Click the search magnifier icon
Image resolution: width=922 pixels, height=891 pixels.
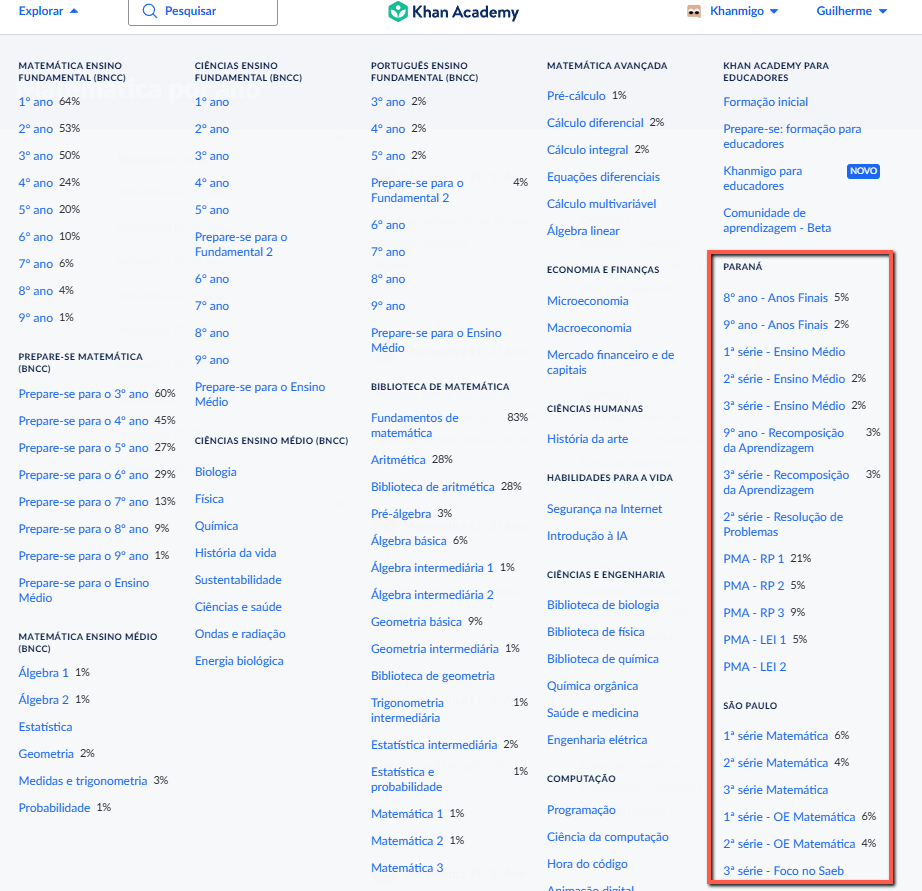point(149,11)
